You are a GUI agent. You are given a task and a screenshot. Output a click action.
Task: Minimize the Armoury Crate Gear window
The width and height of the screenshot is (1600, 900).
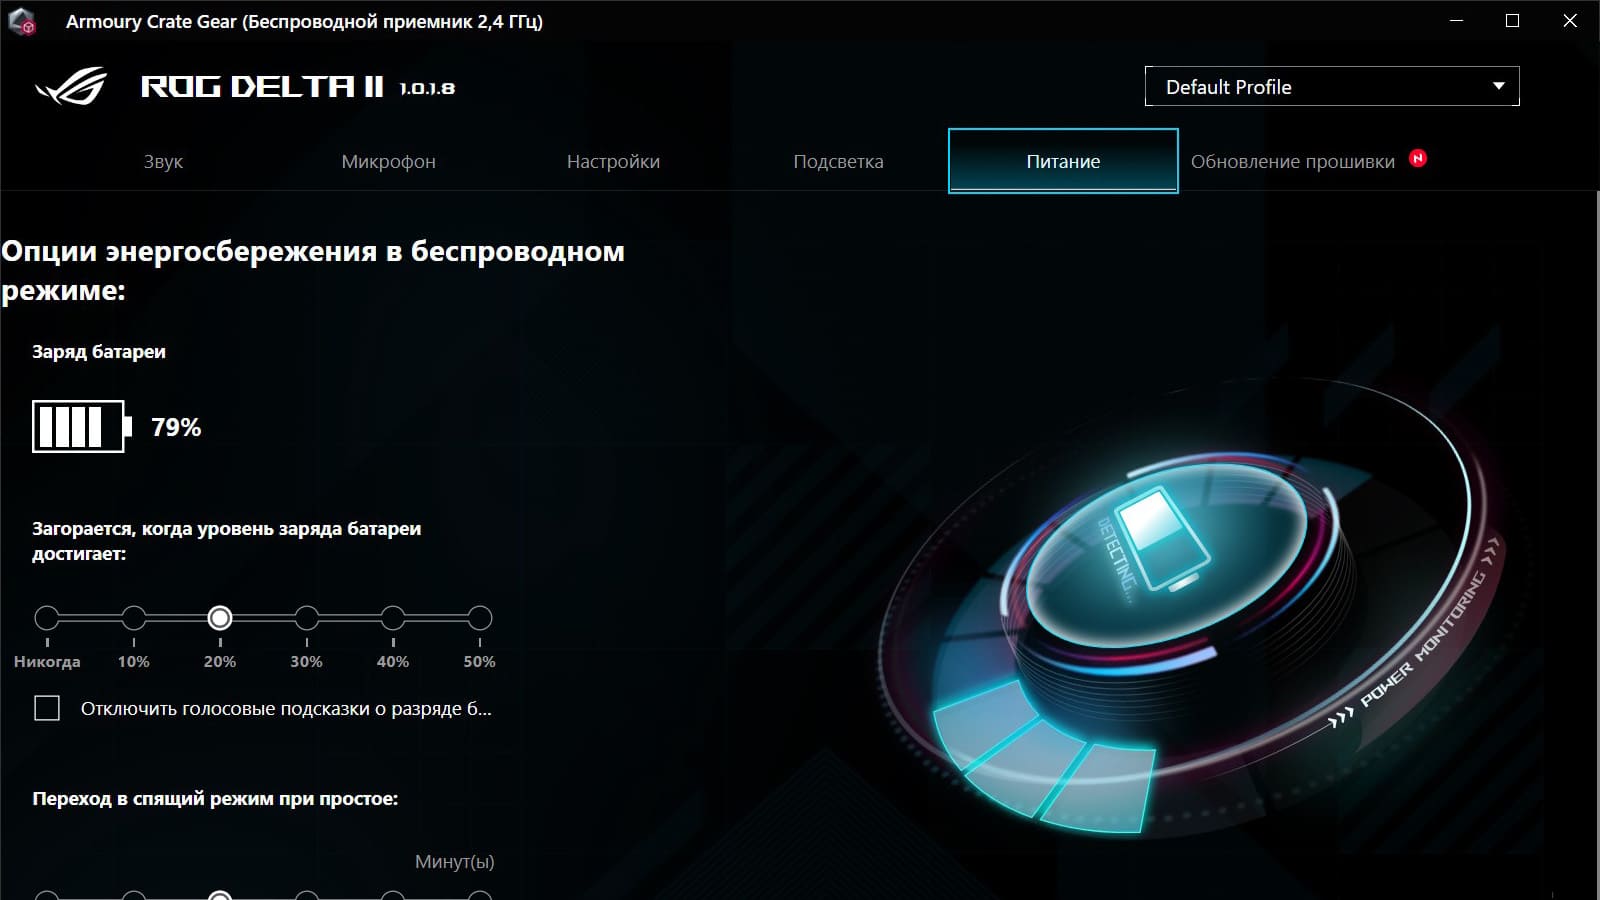(1456, 21)
